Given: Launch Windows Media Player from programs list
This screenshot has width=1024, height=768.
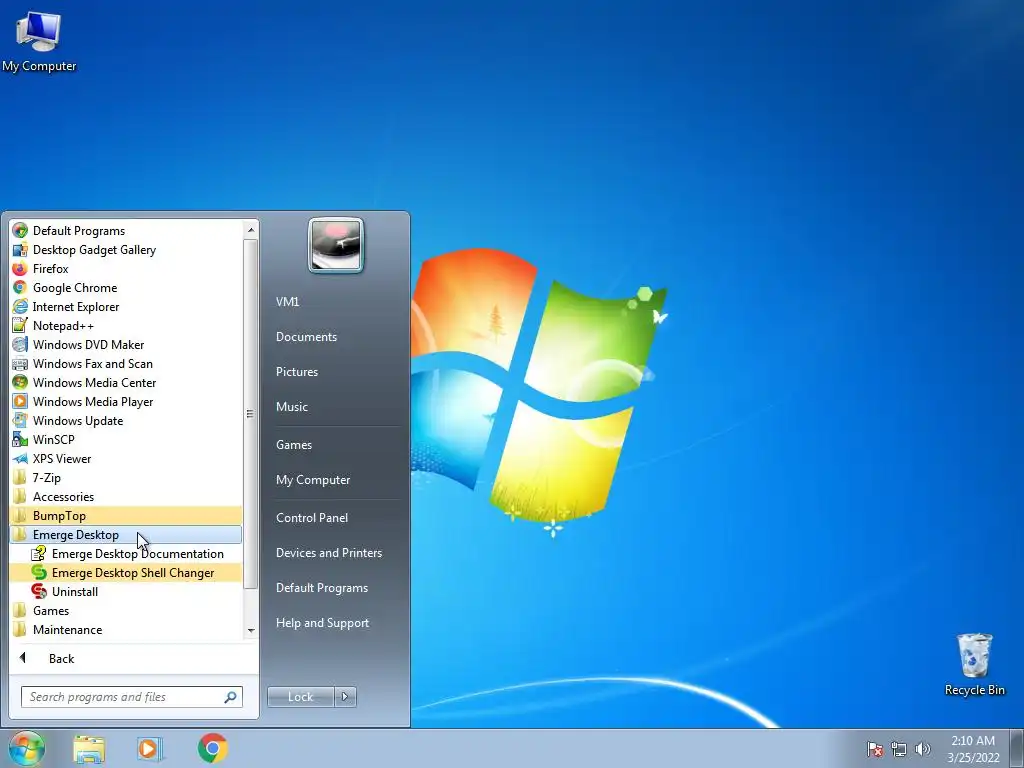Looking at the screenshot, I should click(125, 402).
